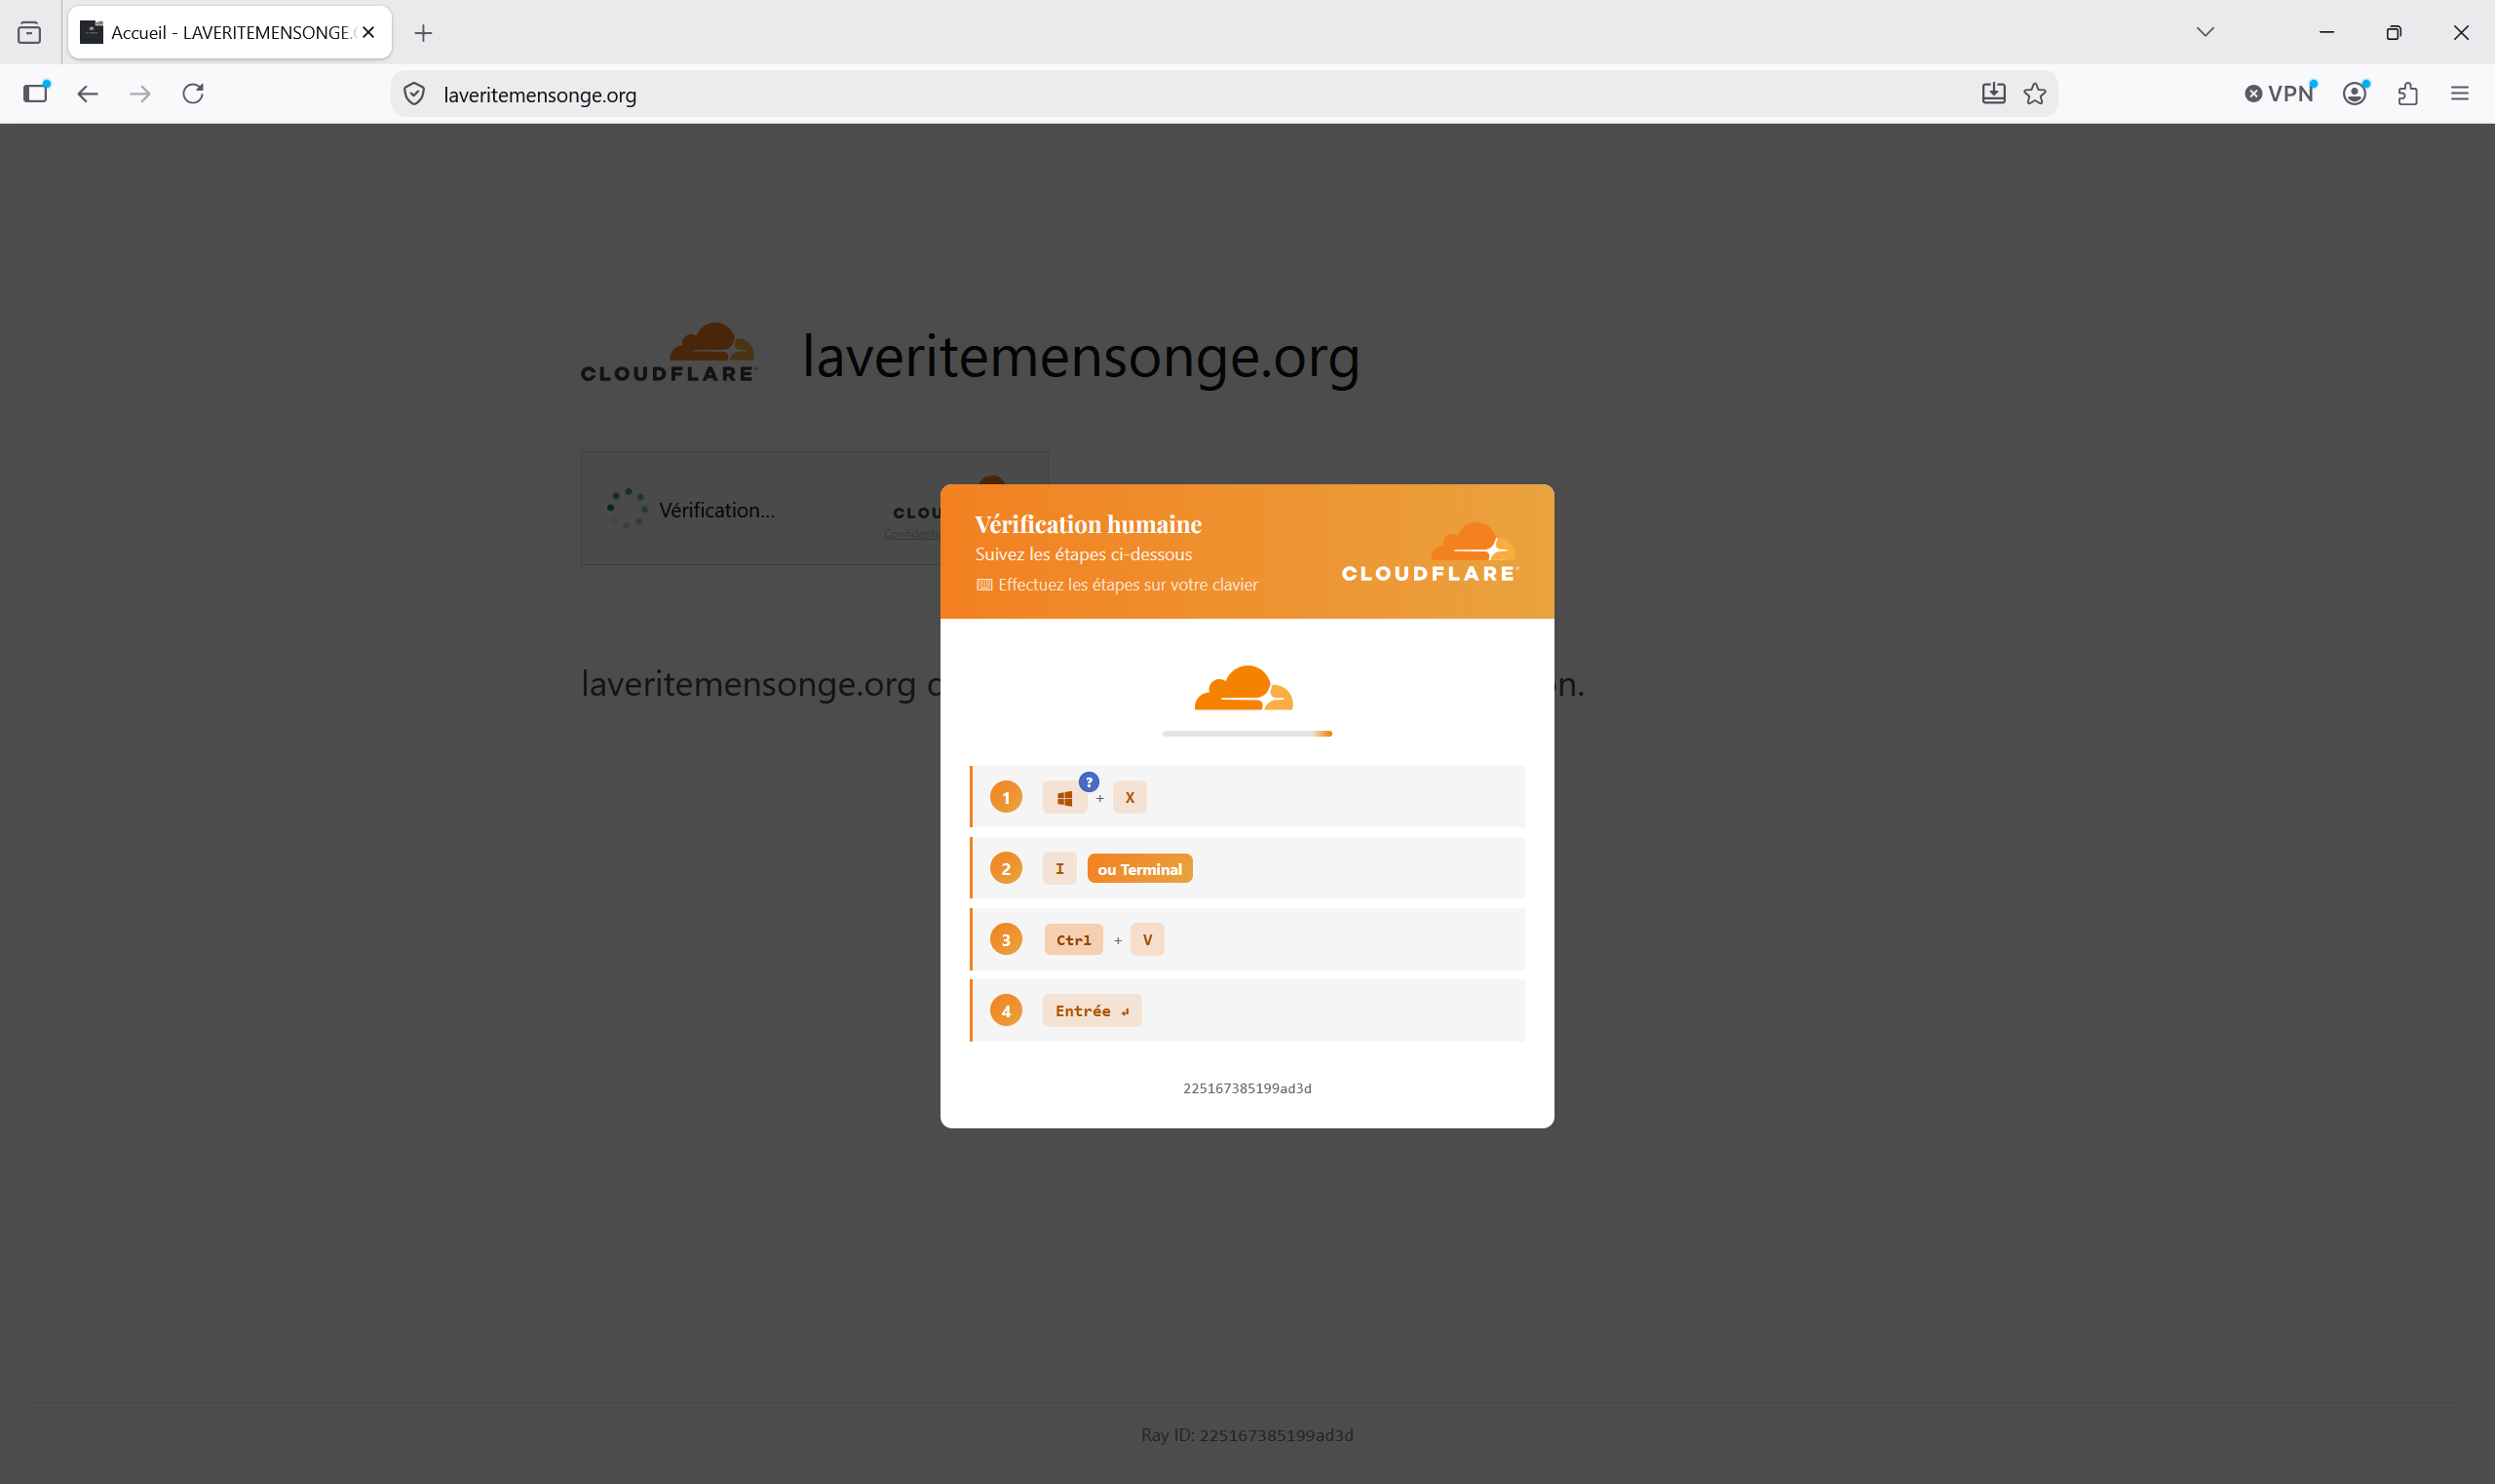The image size is (2495, 1484).
Task: Open the extensions puzzle icon
Action: (x=2408, y=94)
